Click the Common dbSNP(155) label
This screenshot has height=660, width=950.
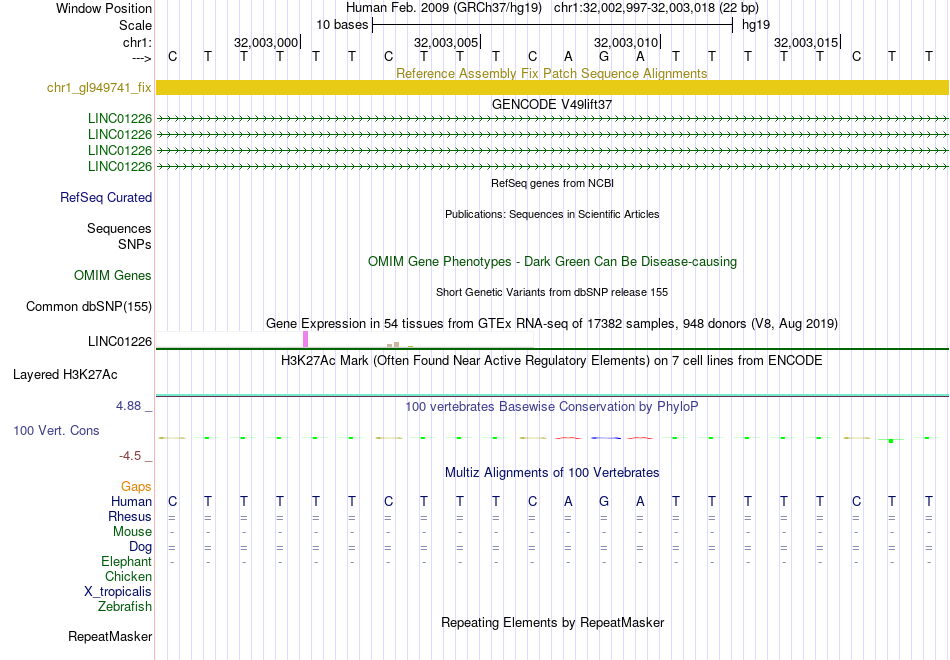click(89, 307)
